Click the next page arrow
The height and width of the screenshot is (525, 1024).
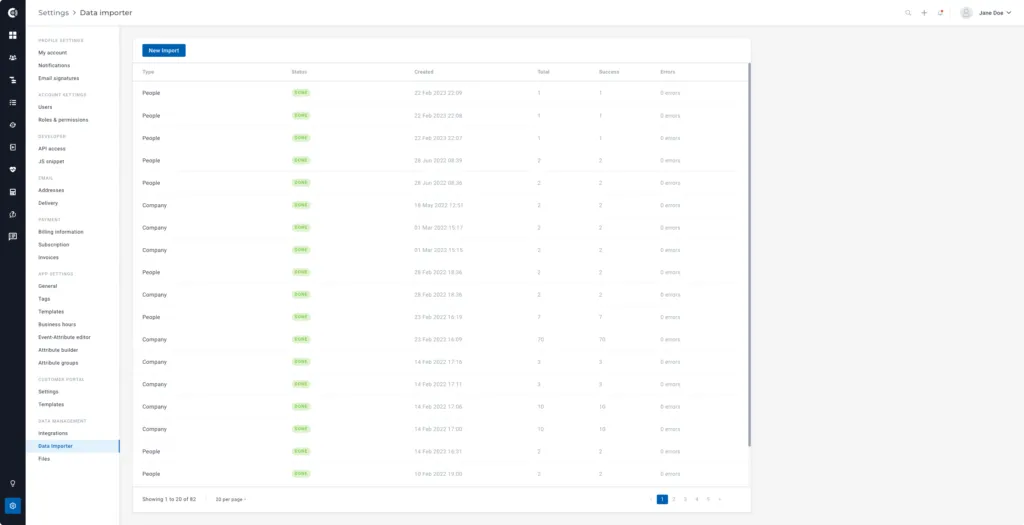[x=720, y=500]
